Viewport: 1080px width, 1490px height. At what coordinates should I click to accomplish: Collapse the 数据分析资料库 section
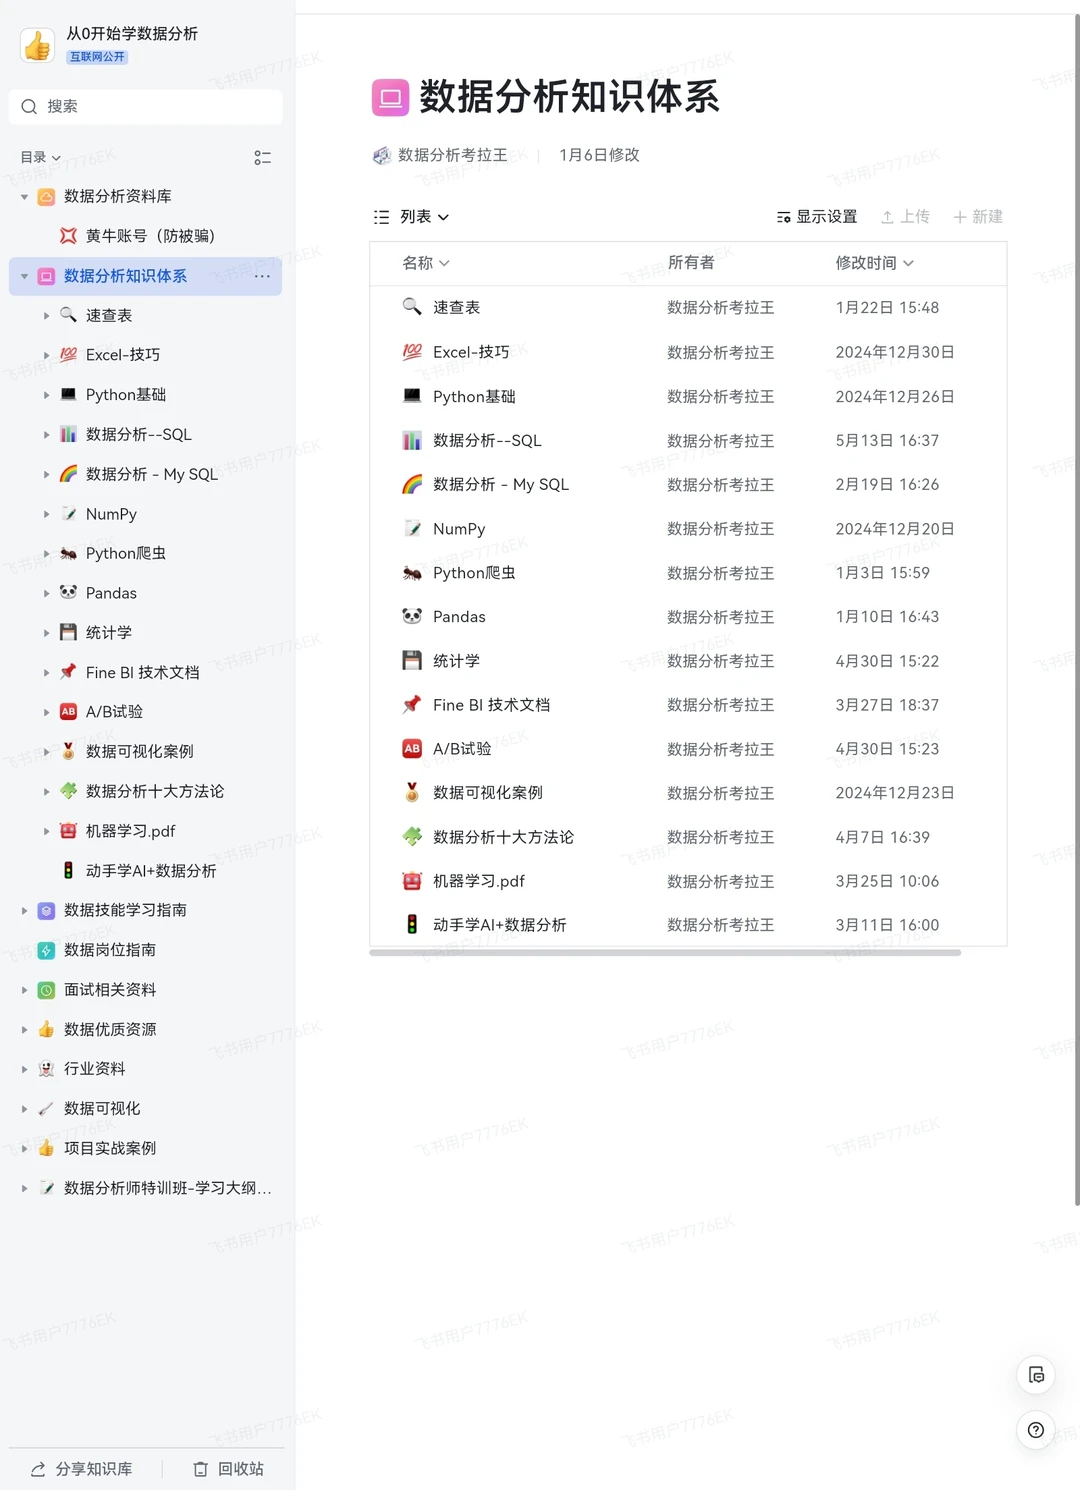24,196
